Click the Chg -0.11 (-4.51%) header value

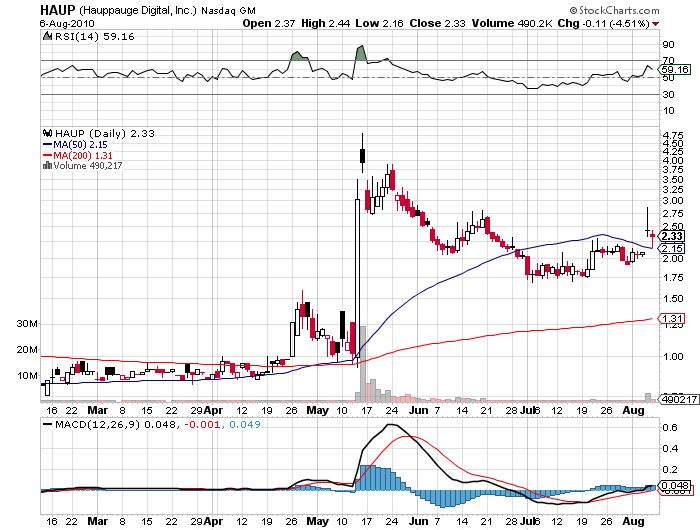tap(603, 23)
